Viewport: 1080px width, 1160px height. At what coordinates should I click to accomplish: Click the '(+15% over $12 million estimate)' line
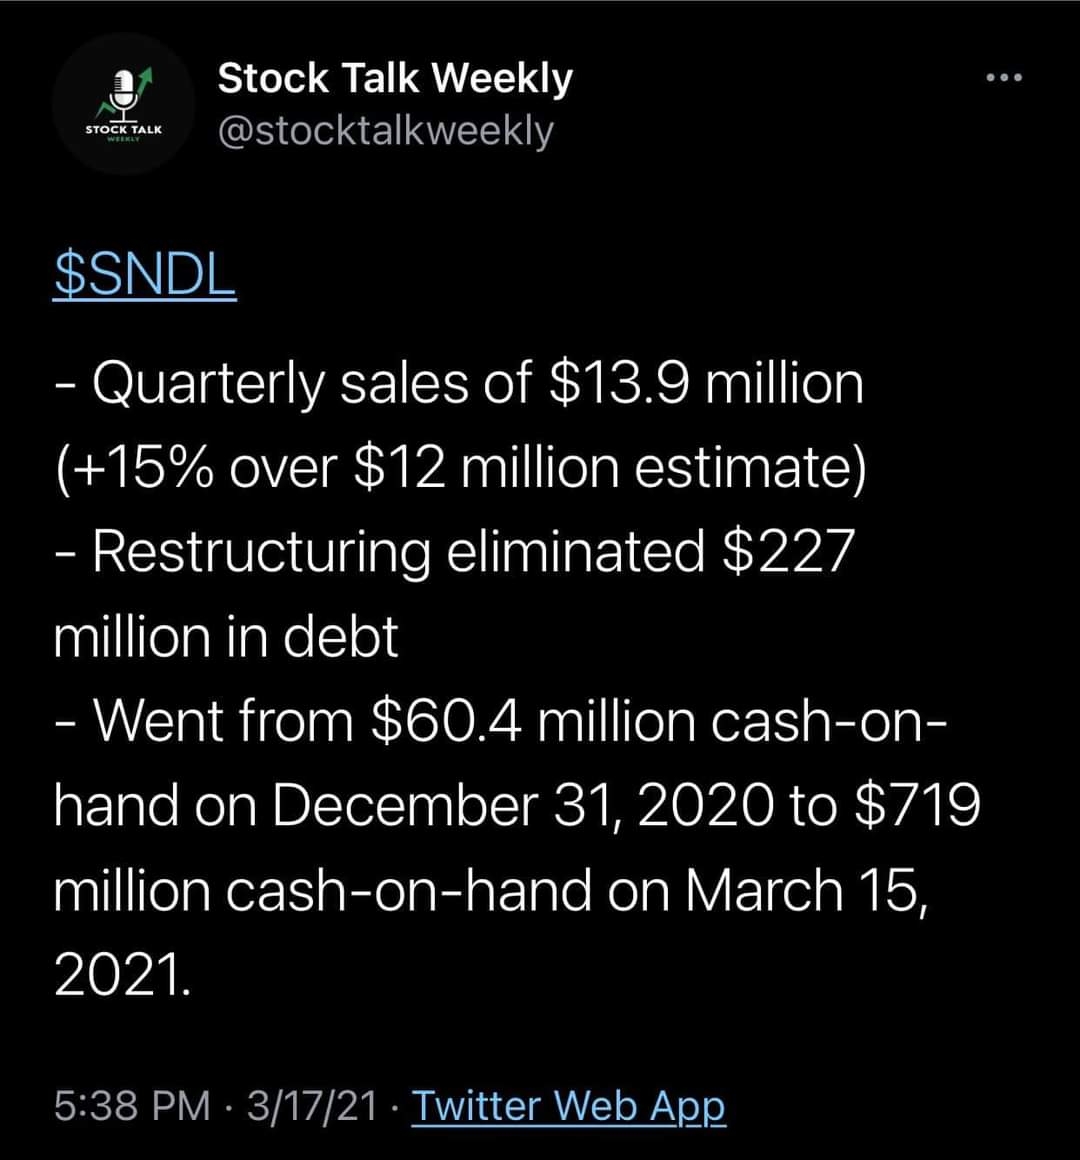point(460,467)
